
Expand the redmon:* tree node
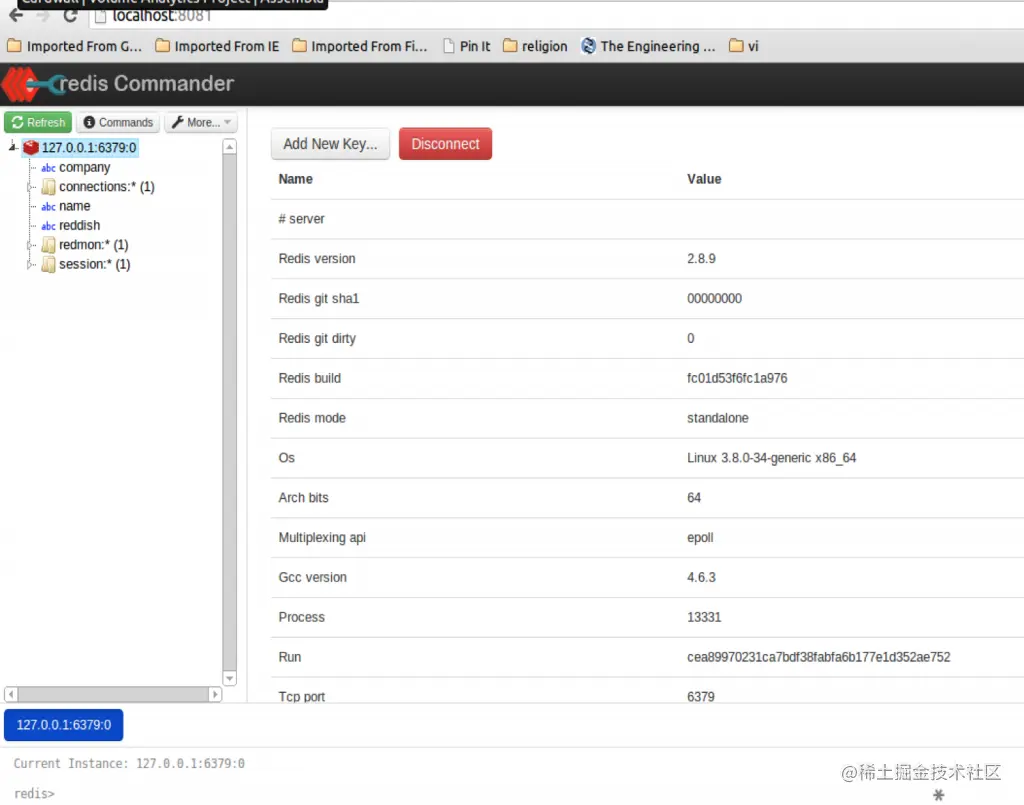[30, 244]
